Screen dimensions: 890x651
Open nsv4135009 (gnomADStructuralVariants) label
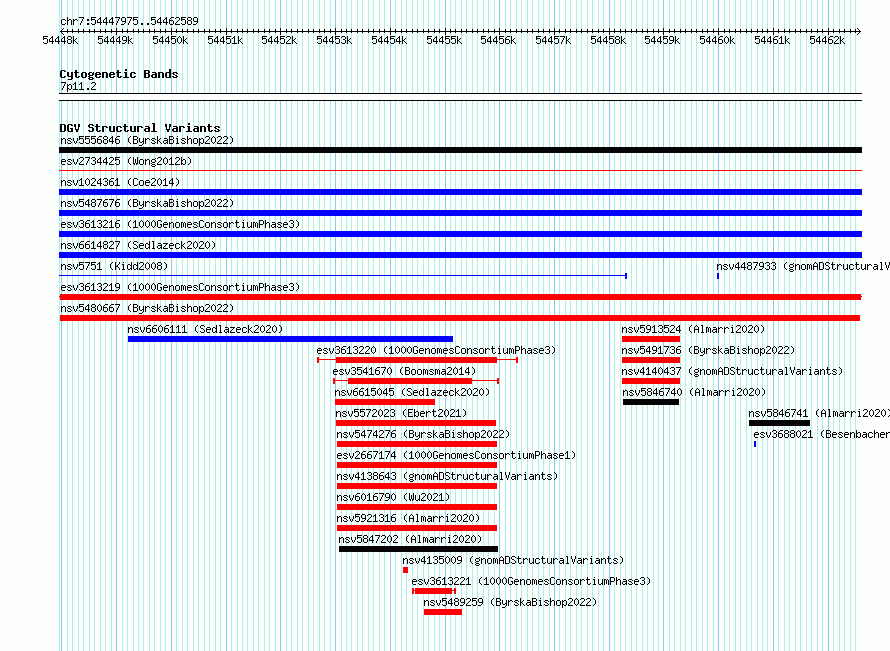(513, 560)
